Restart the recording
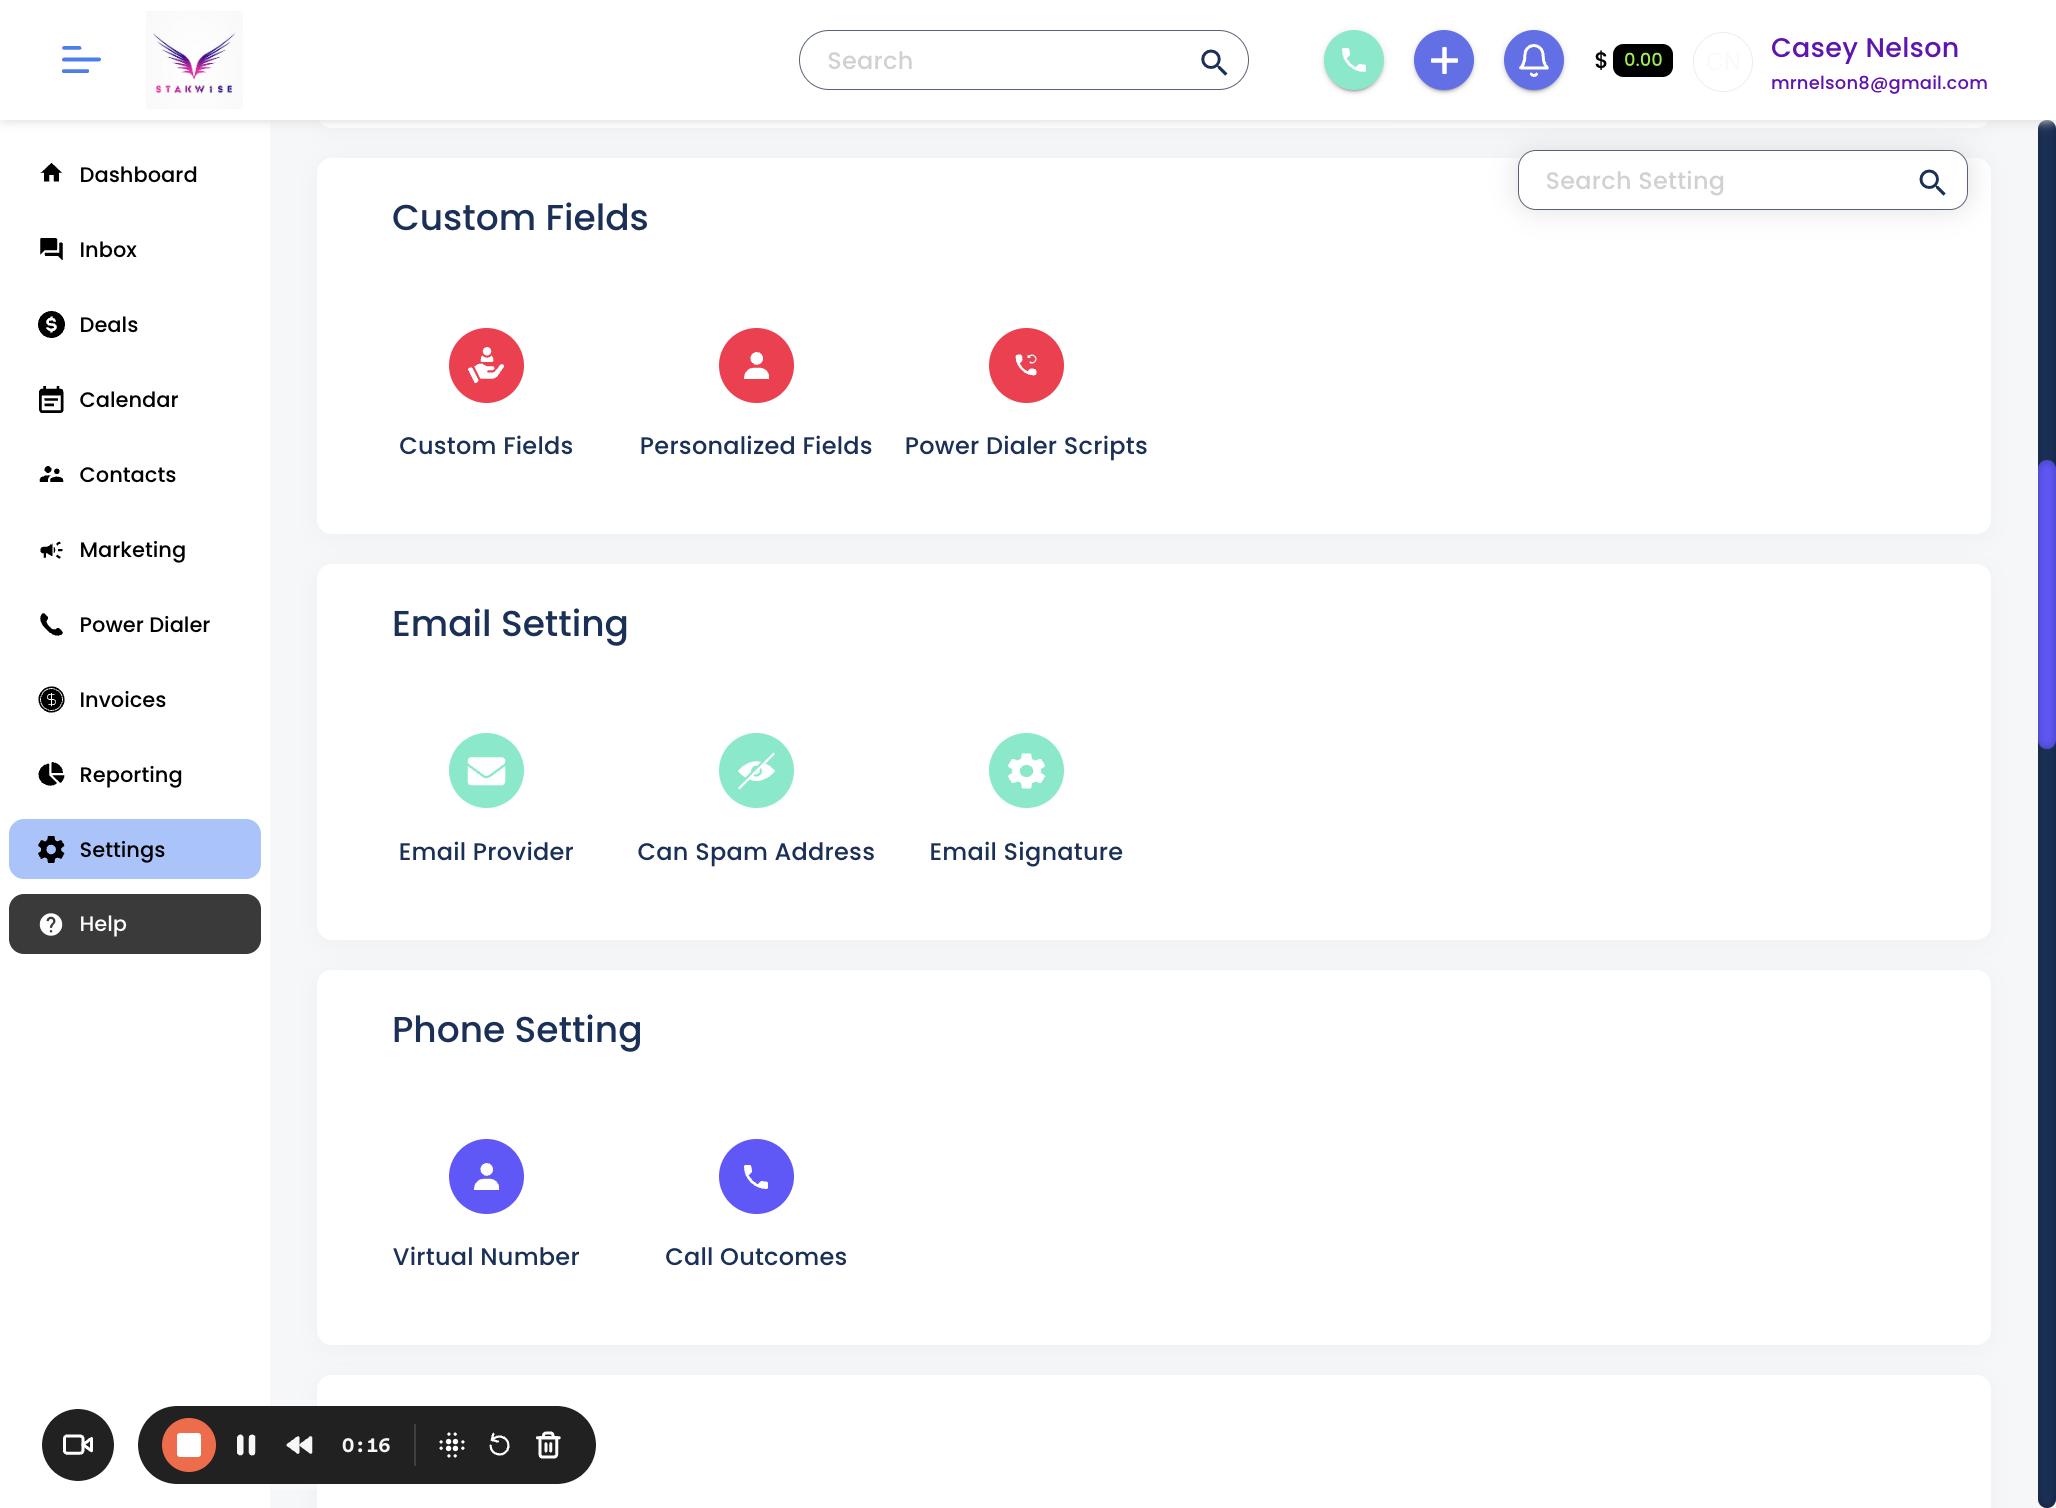This screenshot has width=2056, height=1508. coord(500,1445)
